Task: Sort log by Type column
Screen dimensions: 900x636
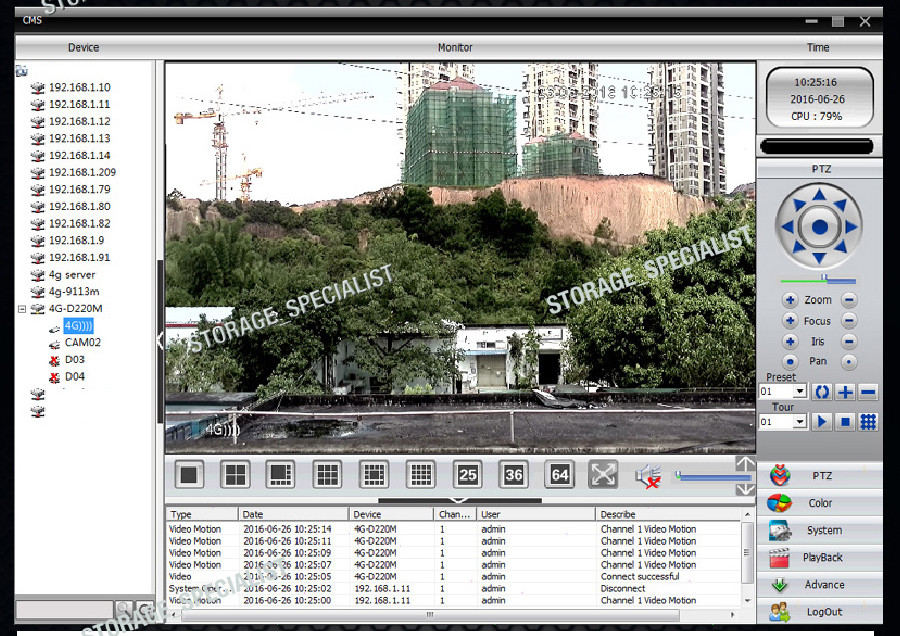Action: coord(202,514)
